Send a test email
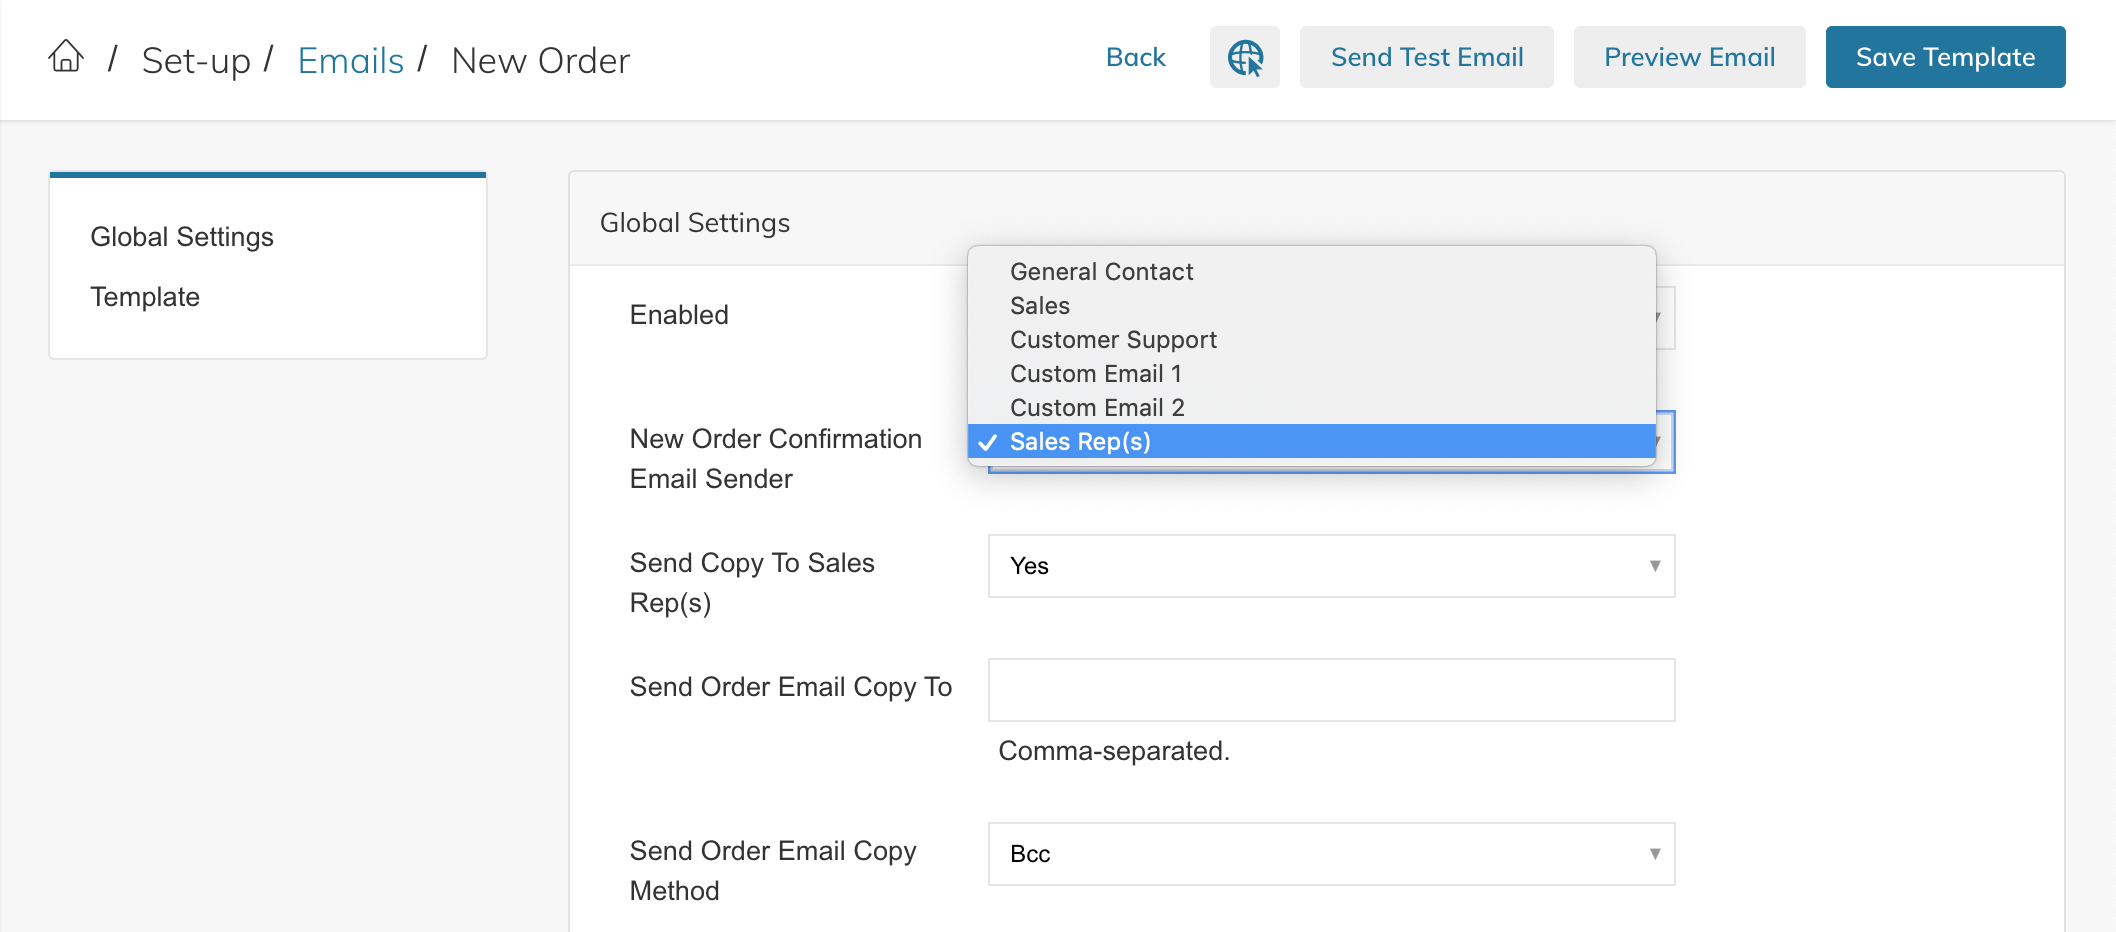Viewport: 2116px width, 932px height. 1427,57
